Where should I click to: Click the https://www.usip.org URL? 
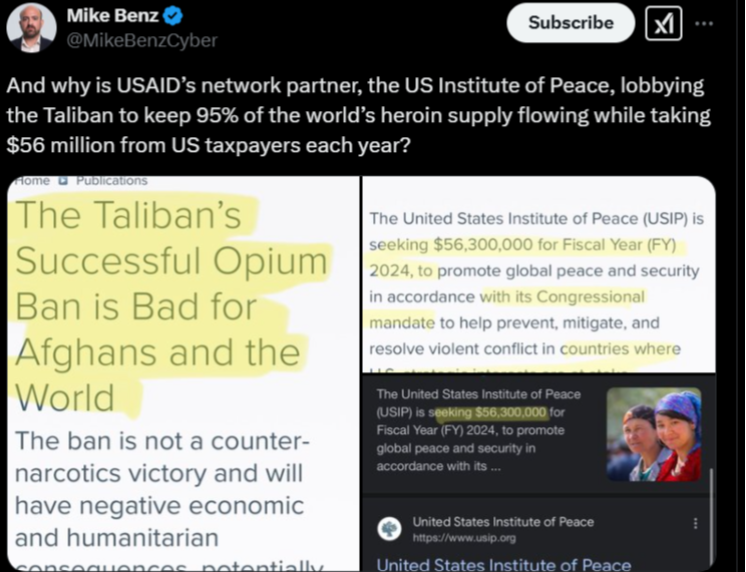click(x=464, y=538)
